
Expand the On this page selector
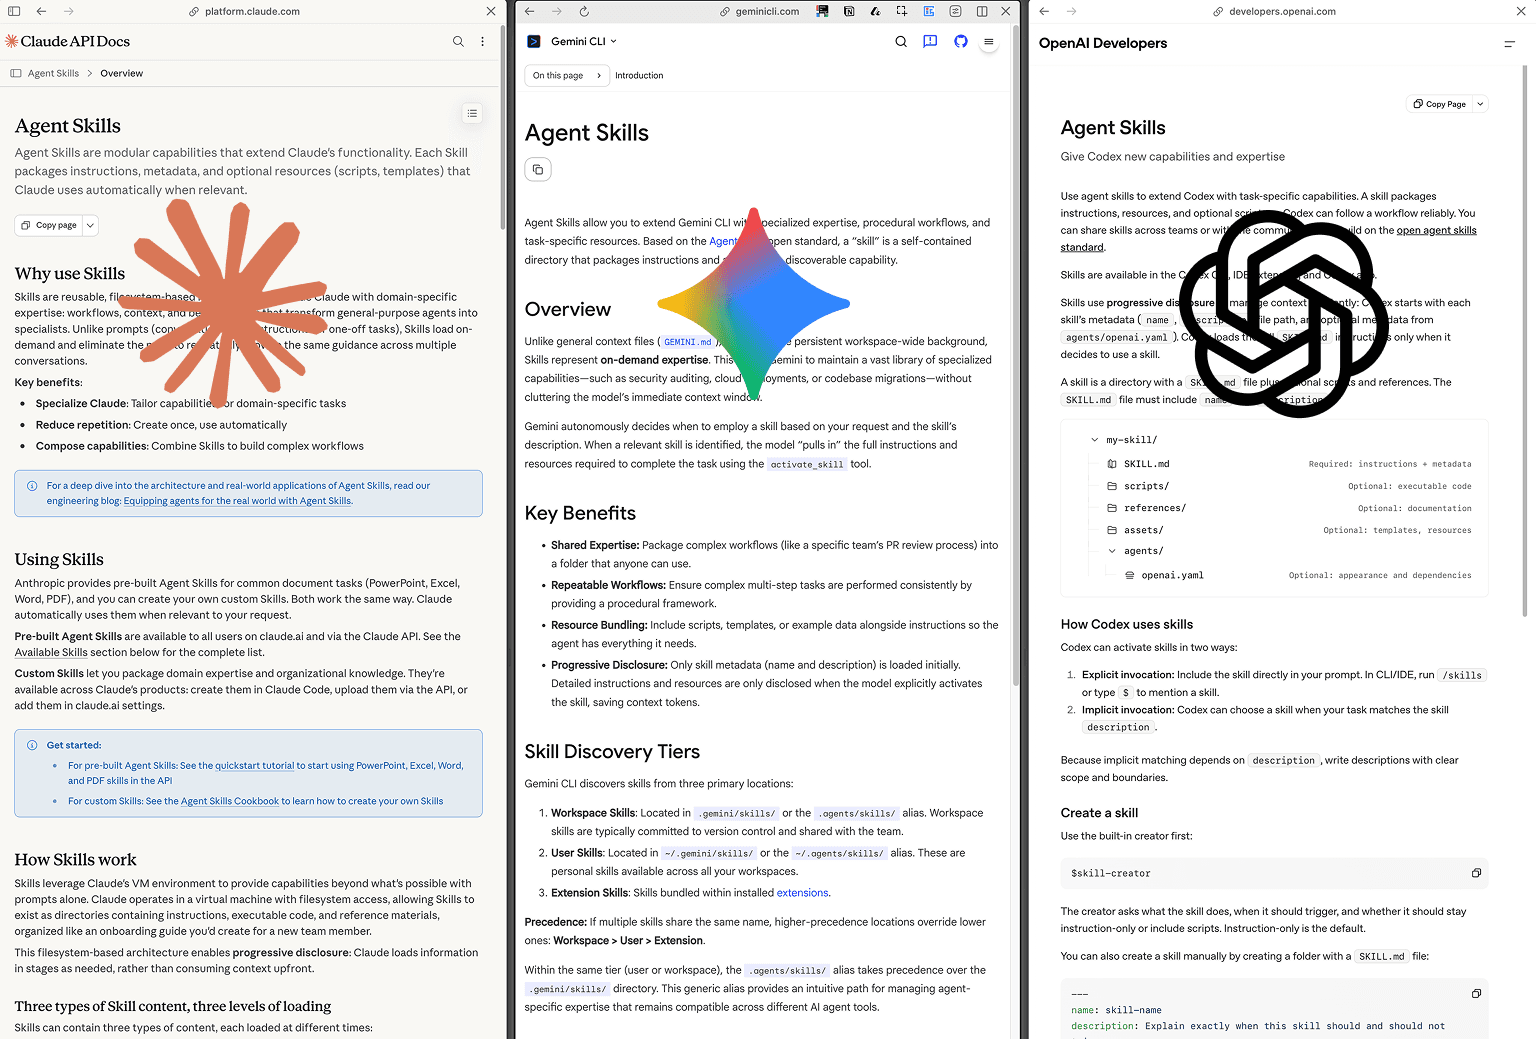(x=567, y=75)
